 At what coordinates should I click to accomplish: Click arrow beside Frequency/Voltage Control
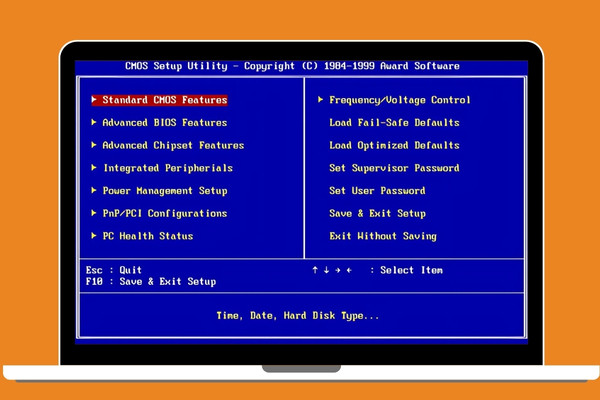coord(321,100)
